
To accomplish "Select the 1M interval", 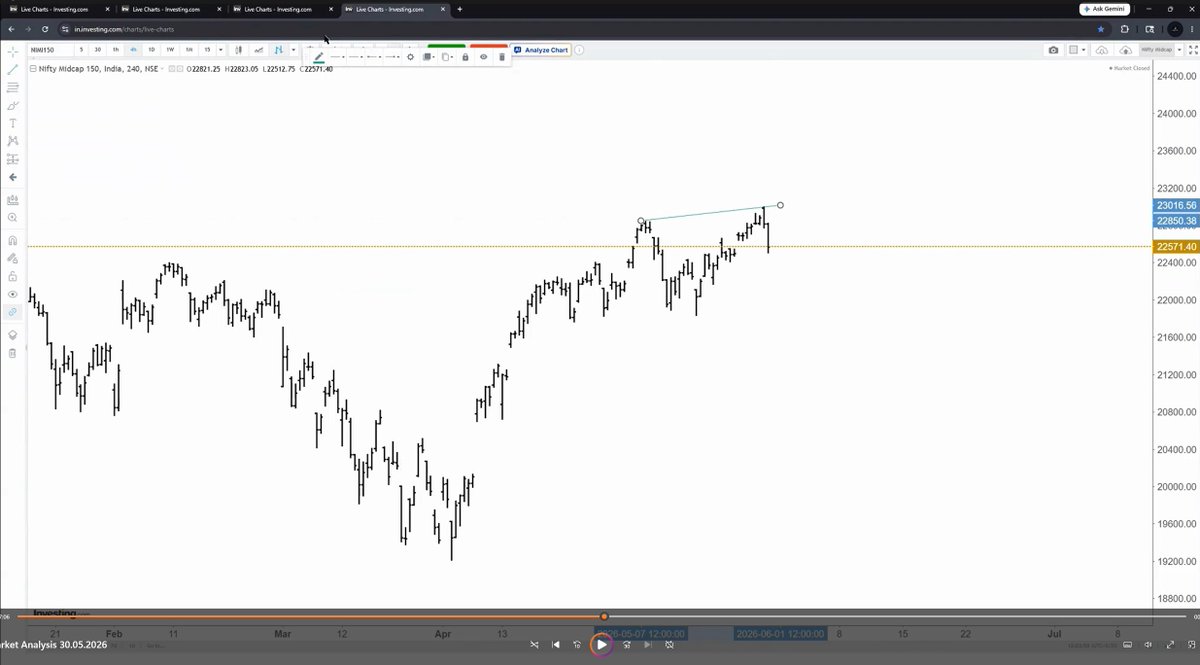I will pyautogui.click(x=188, y=49).
